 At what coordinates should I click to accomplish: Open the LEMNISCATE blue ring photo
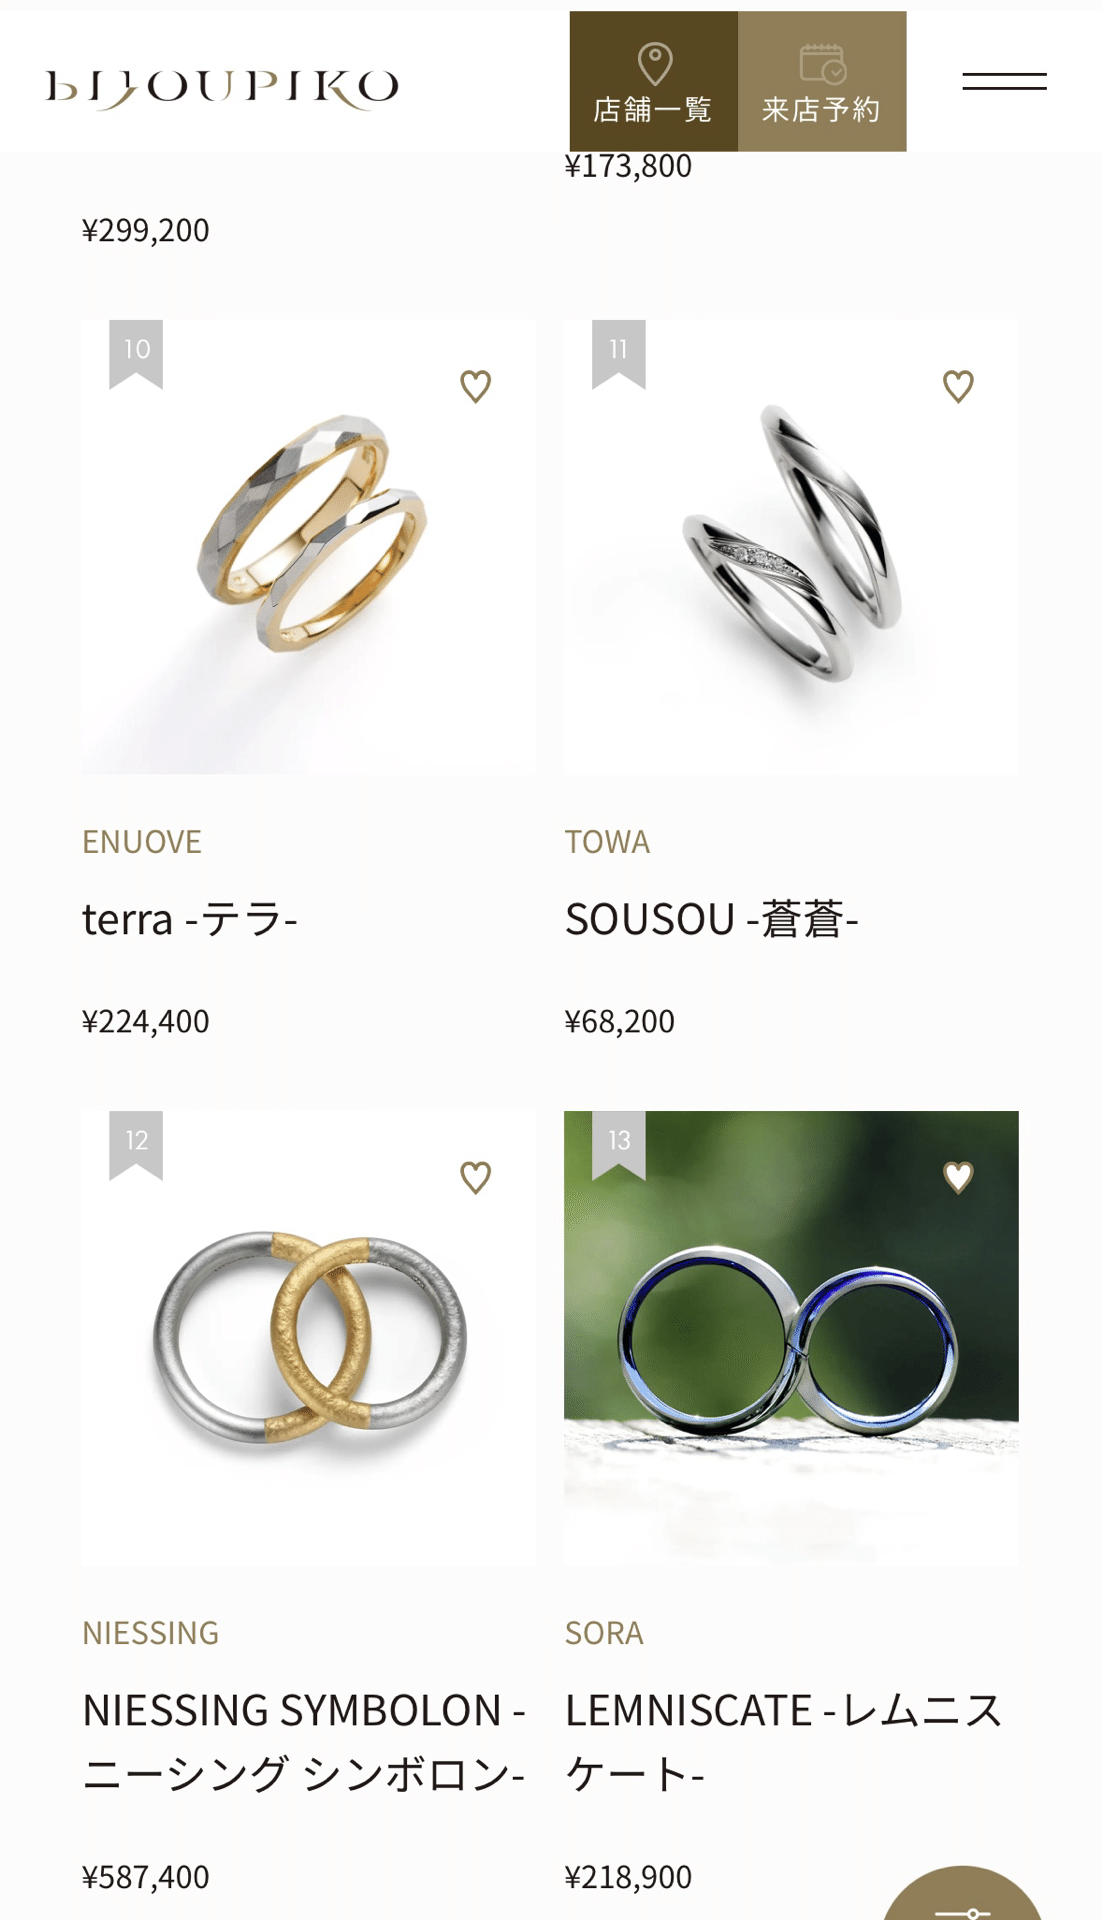791,1338
